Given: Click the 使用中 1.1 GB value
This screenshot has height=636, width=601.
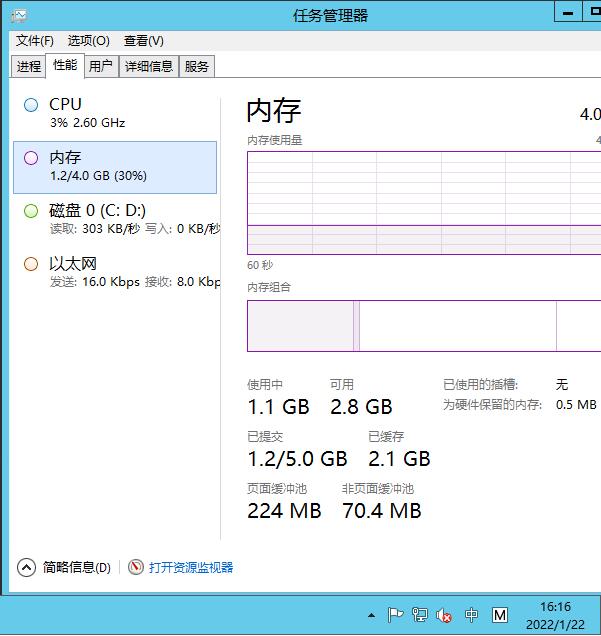Looking at the screenshot, I should [279, 406].
